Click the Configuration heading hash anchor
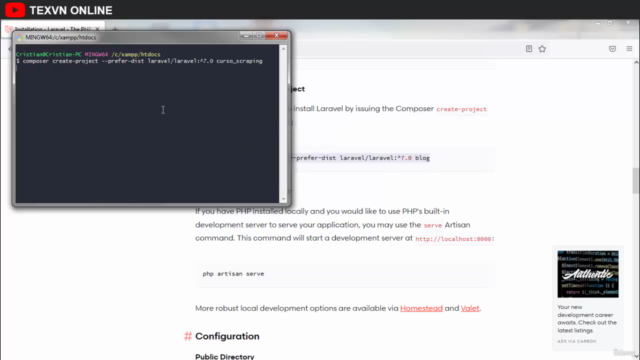The width and height of the screenshot is (640, 360). (188, 336)
